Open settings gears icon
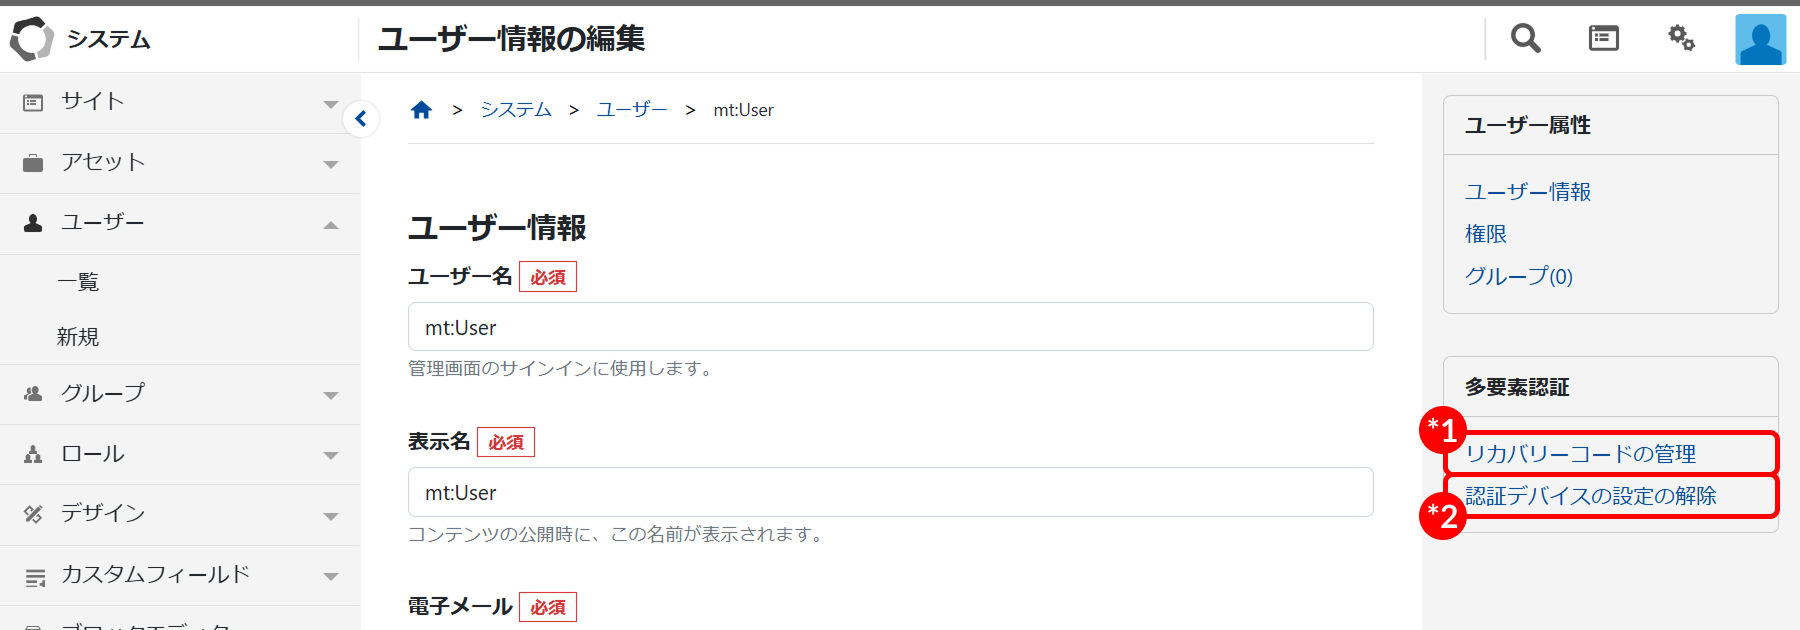The width and height of the screenshot is (1800, 630). 1681,39
